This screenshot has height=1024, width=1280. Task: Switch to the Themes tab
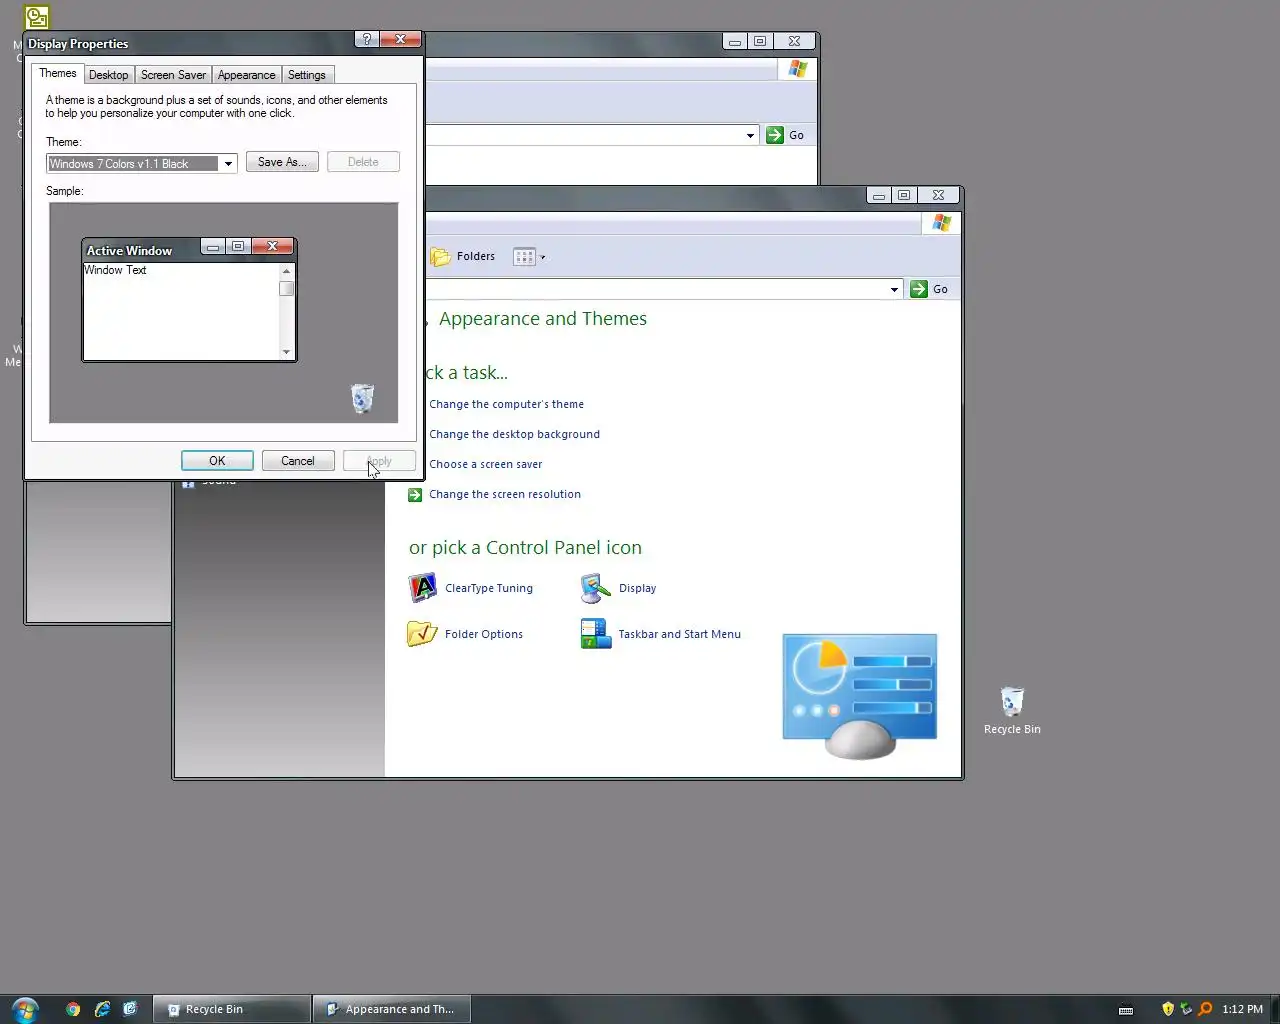tap(58, 73)
